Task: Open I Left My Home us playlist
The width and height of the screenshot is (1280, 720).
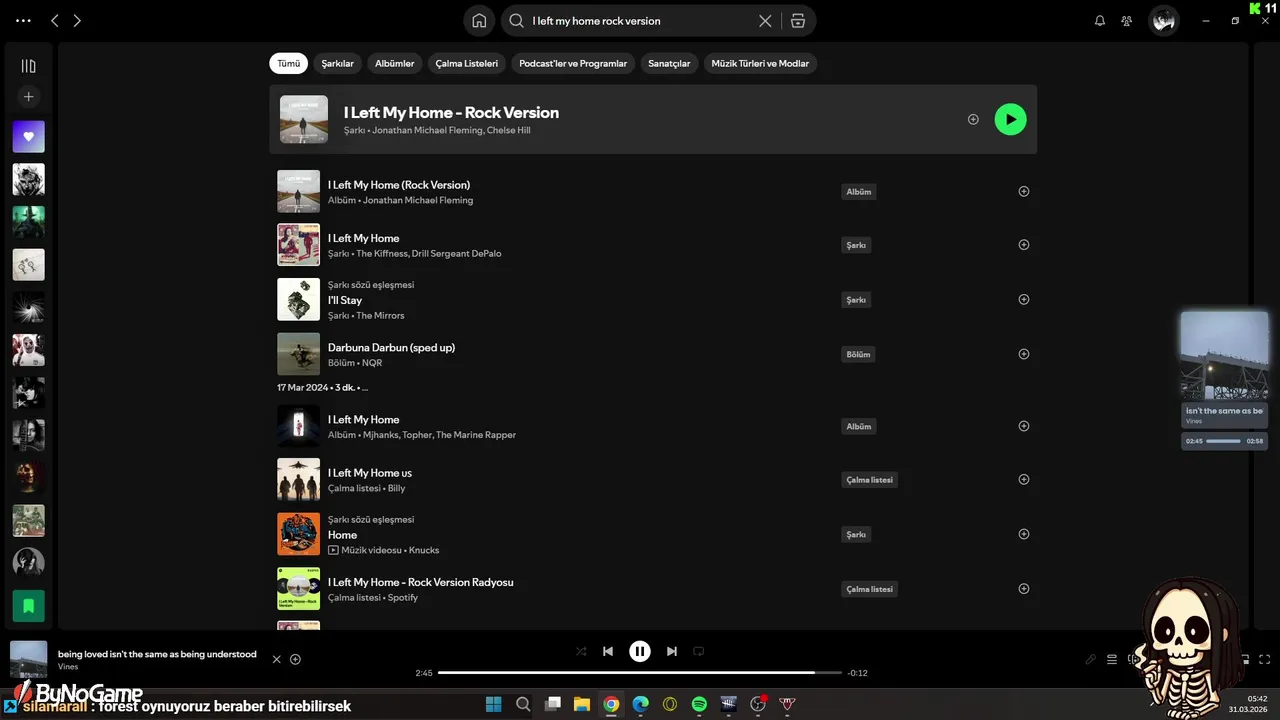Action: [370, 473]
